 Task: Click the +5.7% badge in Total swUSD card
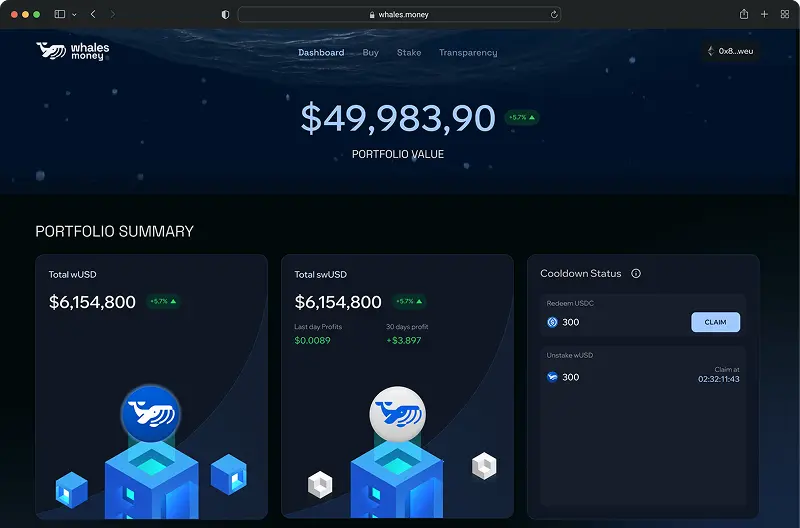tap(409, 301)
